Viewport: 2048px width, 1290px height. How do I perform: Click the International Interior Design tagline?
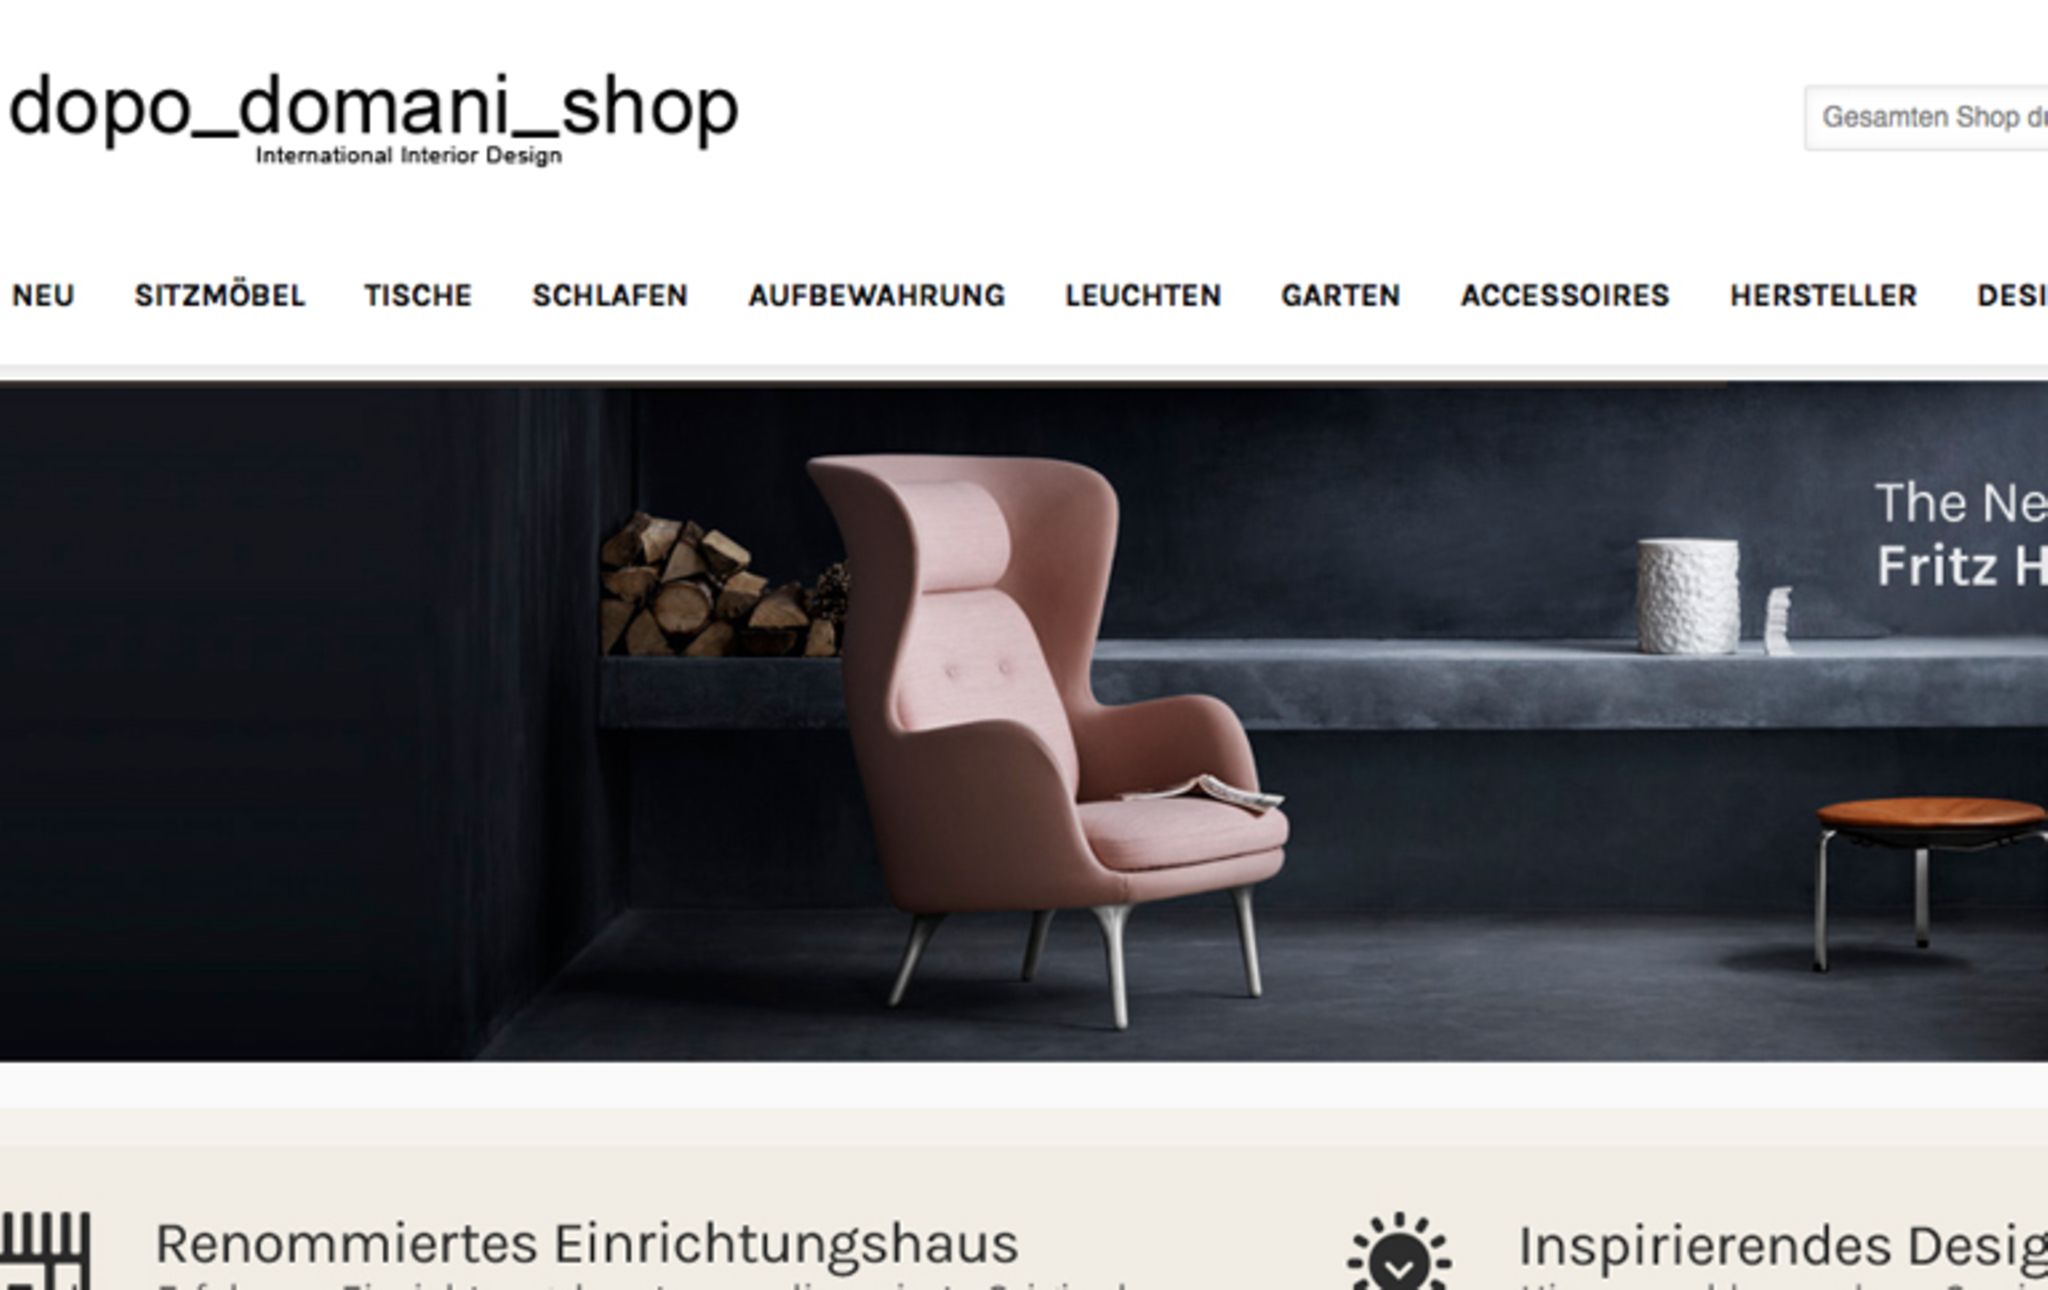tap(409, 156)
